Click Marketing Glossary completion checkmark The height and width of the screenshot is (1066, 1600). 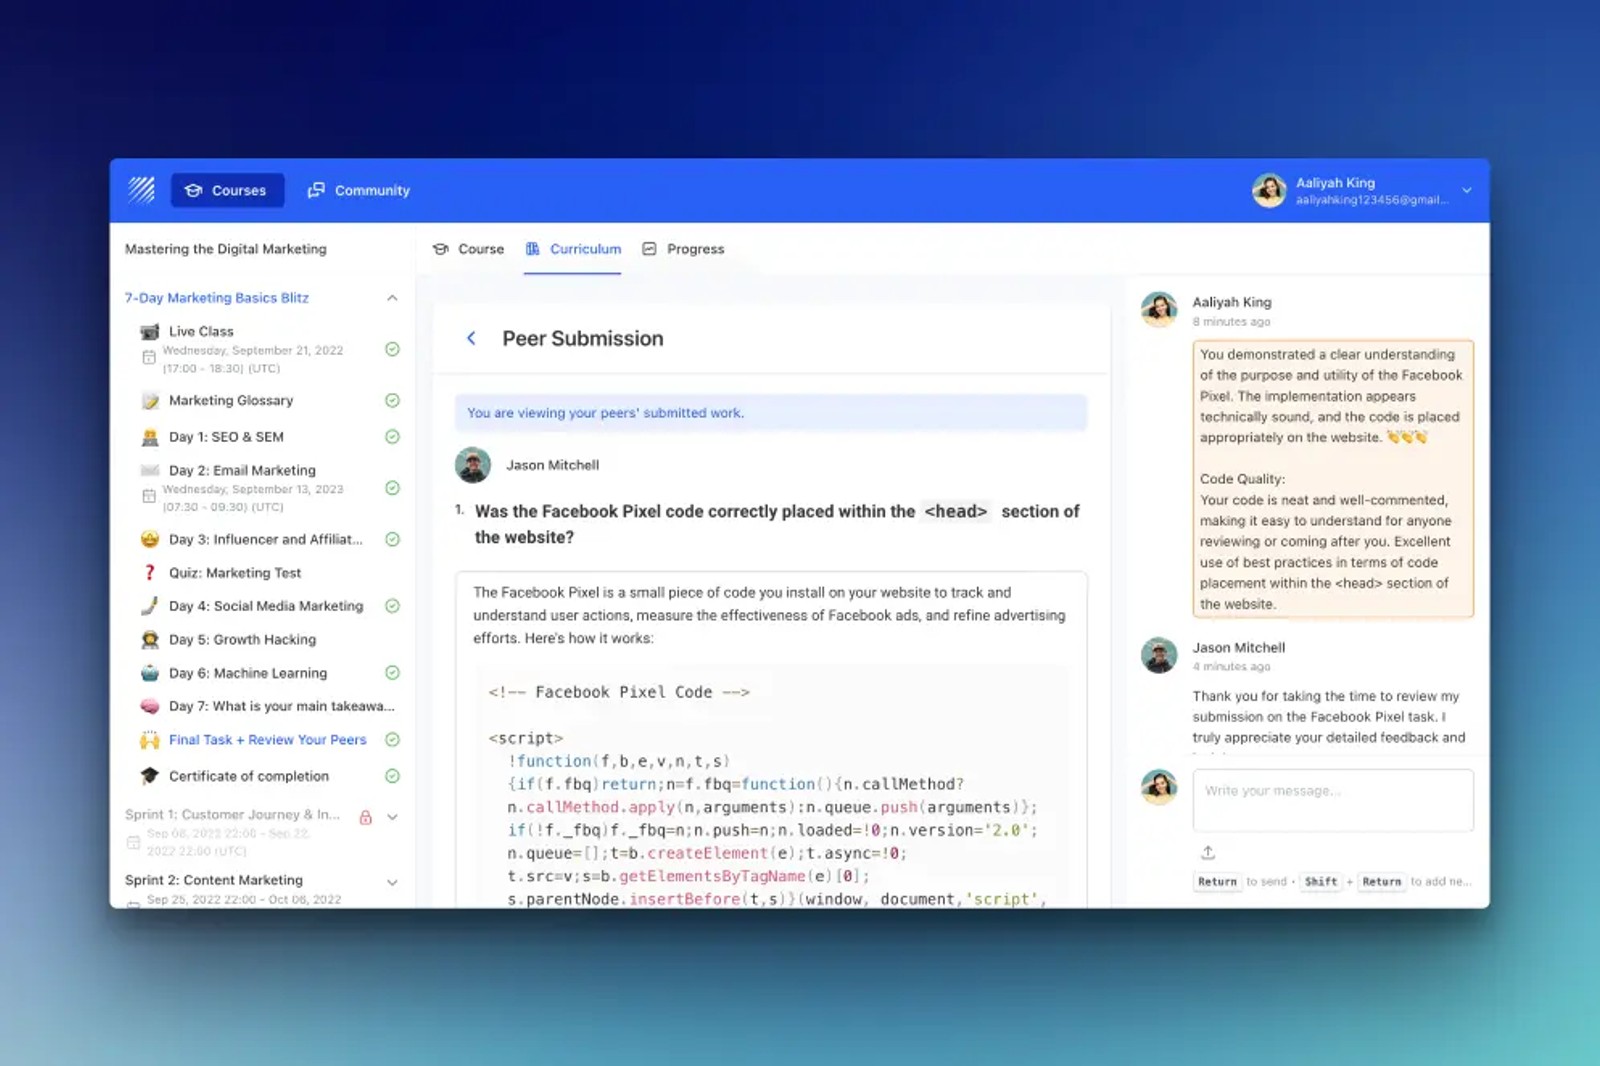pyautogui.click(x=392, y=400)
